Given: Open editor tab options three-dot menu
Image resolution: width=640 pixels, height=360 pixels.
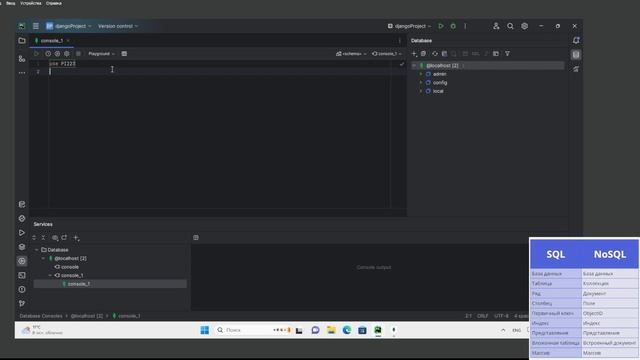Looking at the screenshot, I should click(x=400, y=40).
